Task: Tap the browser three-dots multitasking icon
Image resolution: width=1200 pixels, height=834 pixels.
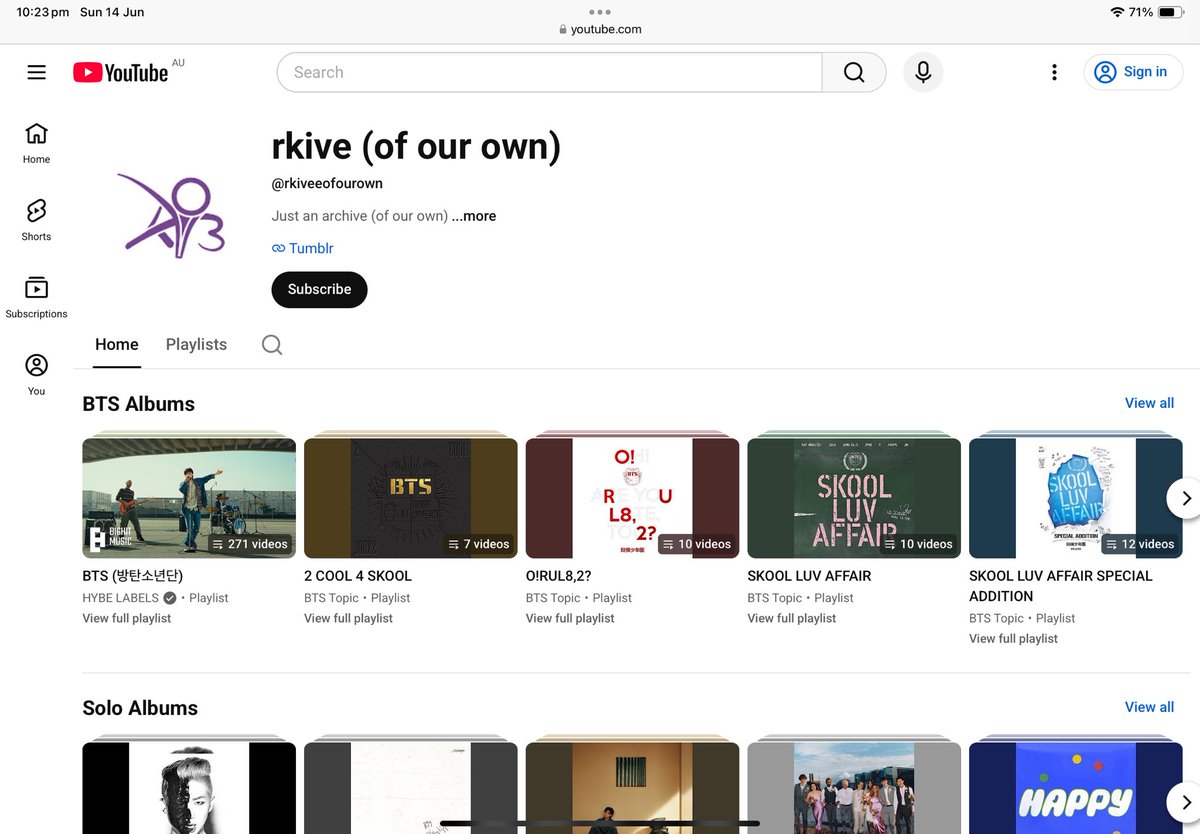Action: tap(600, 12)
